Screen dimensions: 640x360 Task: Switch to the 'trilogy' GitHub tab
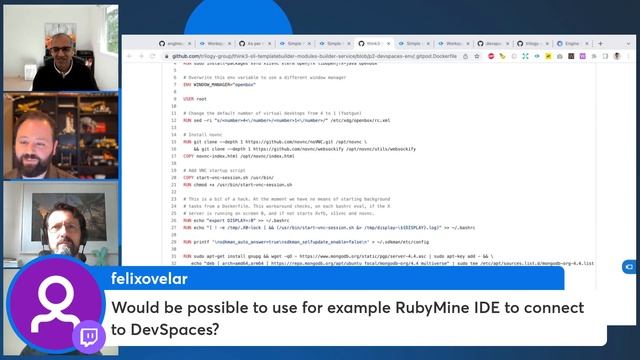pos(533,43)
